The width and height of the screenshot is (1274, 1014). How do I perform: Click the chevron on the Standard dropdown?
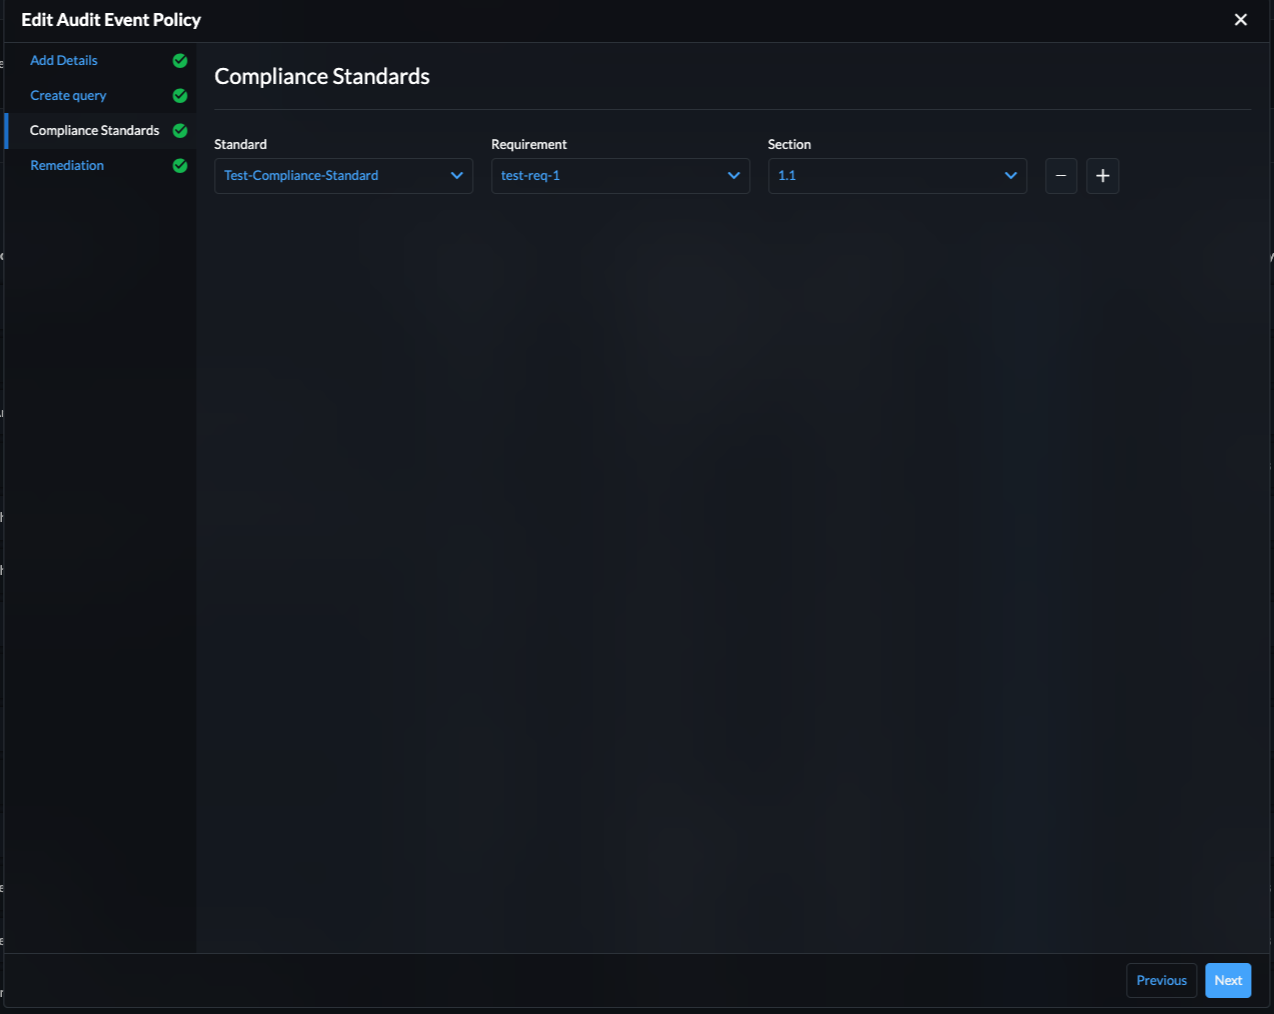tap(457, 175)
